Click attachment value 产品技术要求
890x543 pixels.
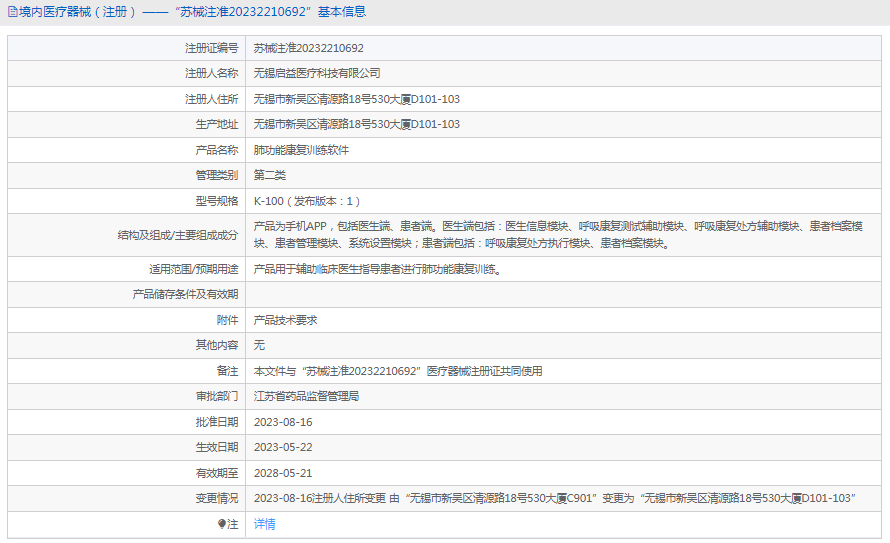[286, 320]
